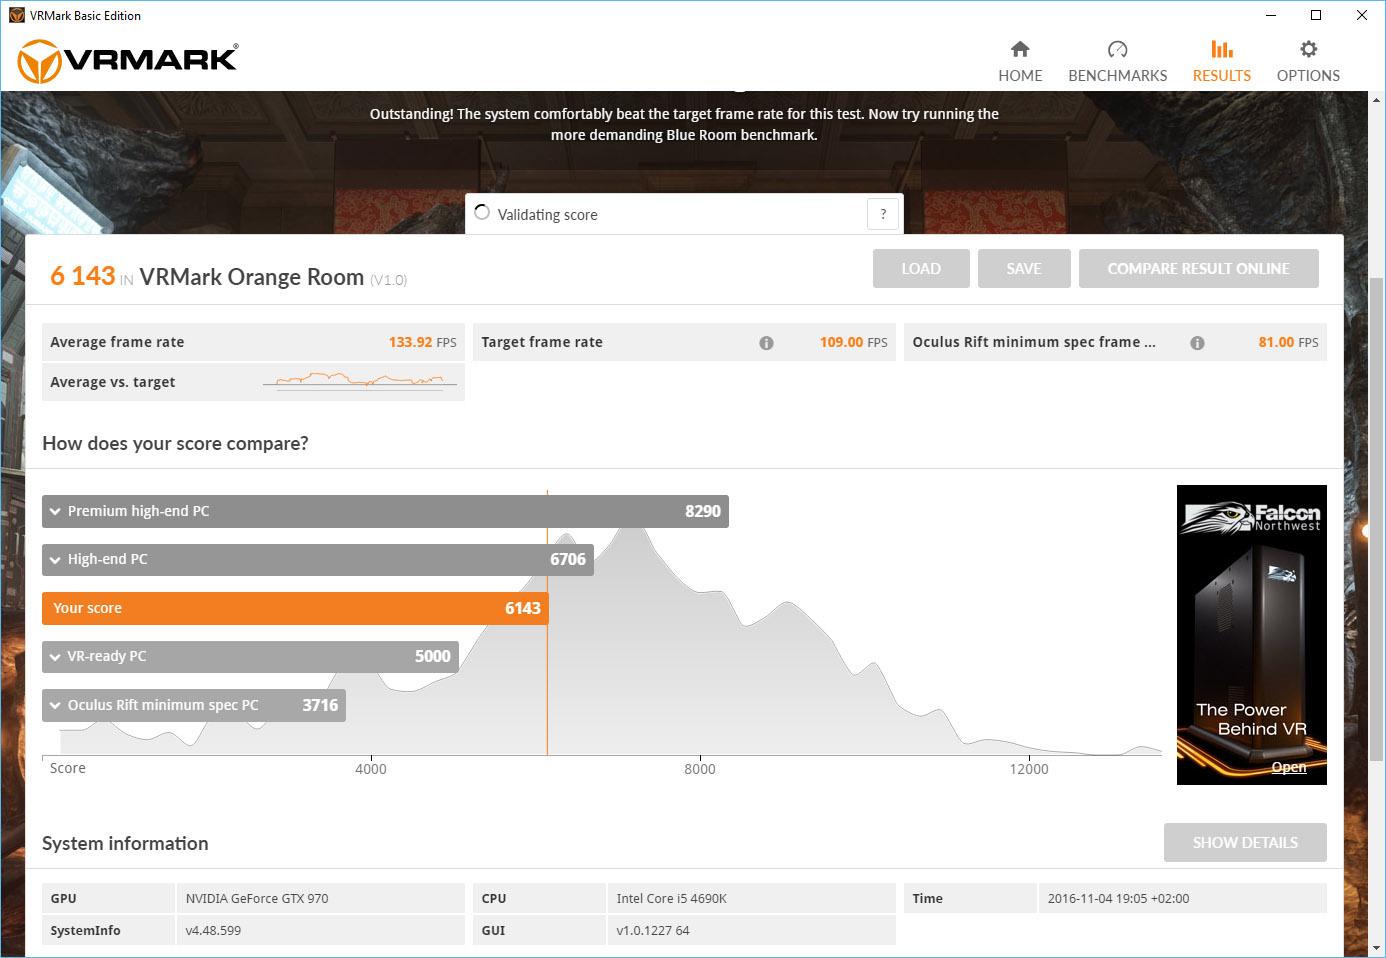Click info icon beside Target frame rate
This screenshot has height=958, width=1386.
[766, 343]
